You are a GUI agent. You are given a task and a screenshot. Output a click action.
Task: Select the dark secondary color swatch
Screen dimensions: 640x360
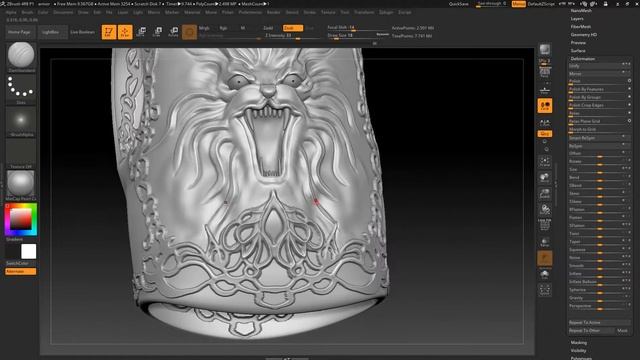12,251
